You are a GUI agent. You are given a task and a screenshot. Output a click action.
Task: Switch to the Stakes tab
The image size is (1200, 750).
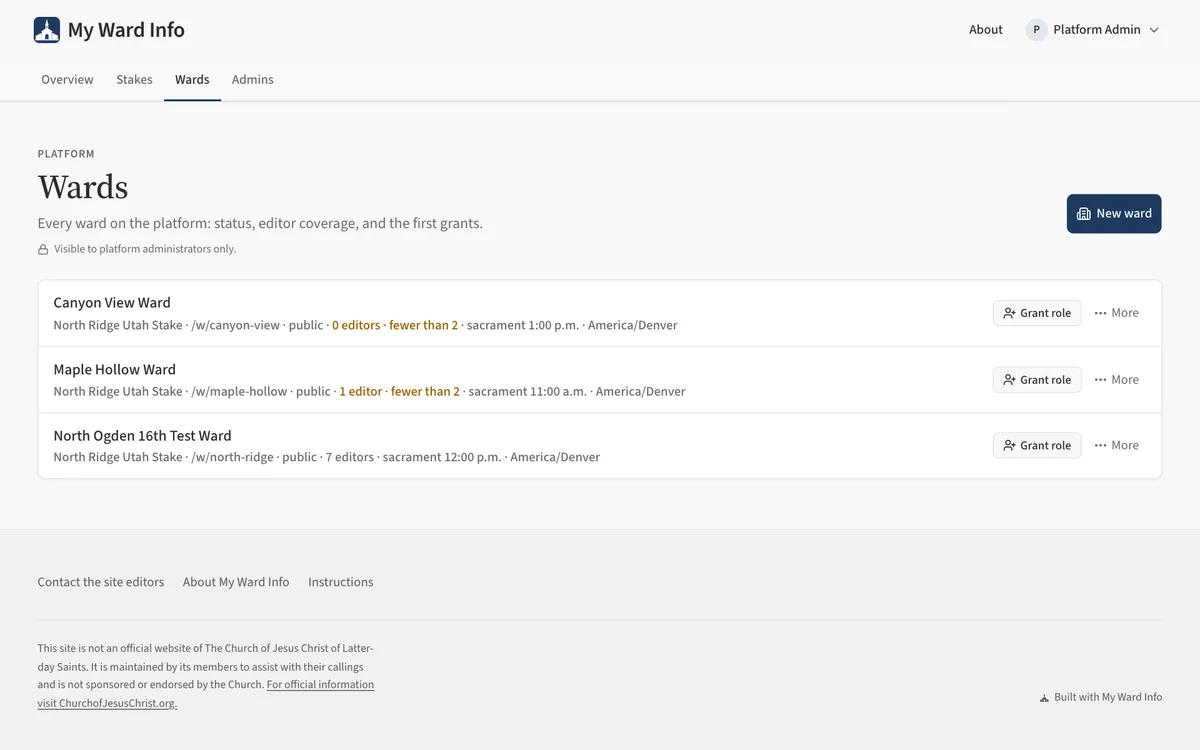pos(134,79)
